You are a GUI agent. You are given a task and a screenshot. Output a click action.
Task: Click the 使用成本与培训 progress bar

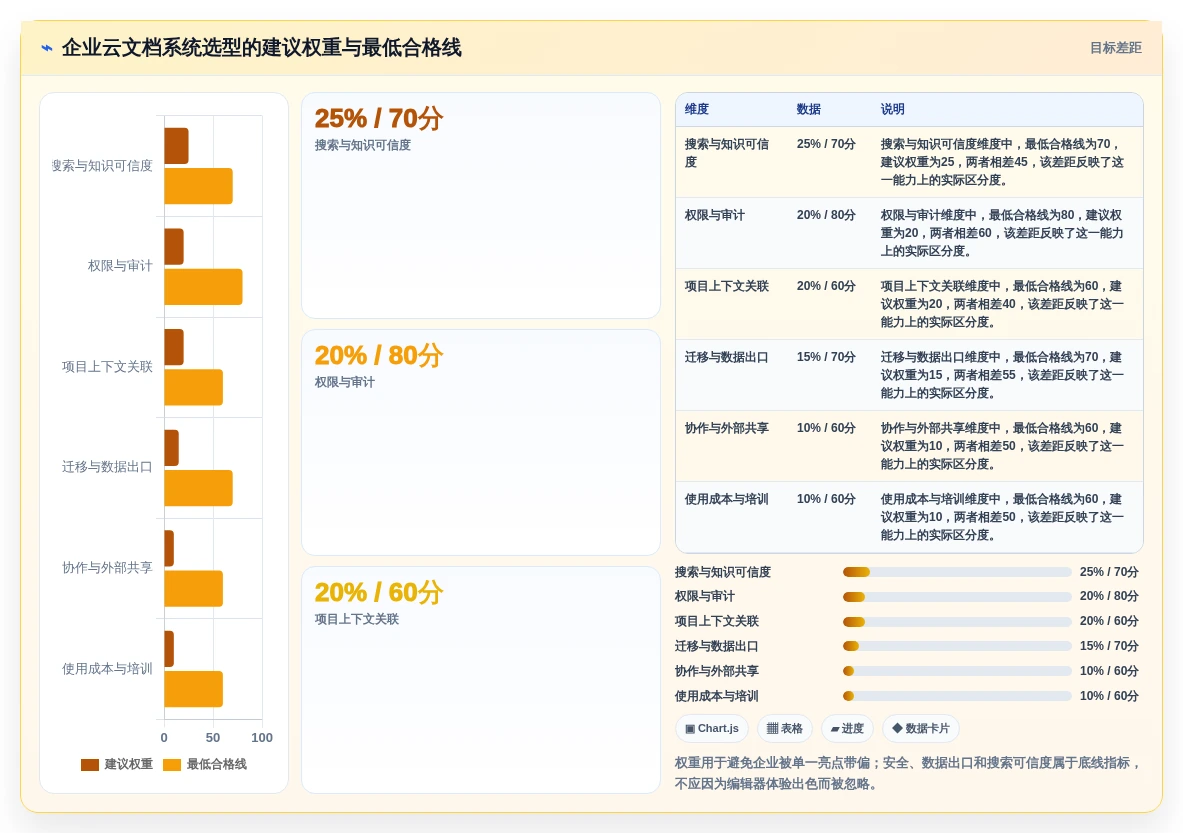click(957, 696)
